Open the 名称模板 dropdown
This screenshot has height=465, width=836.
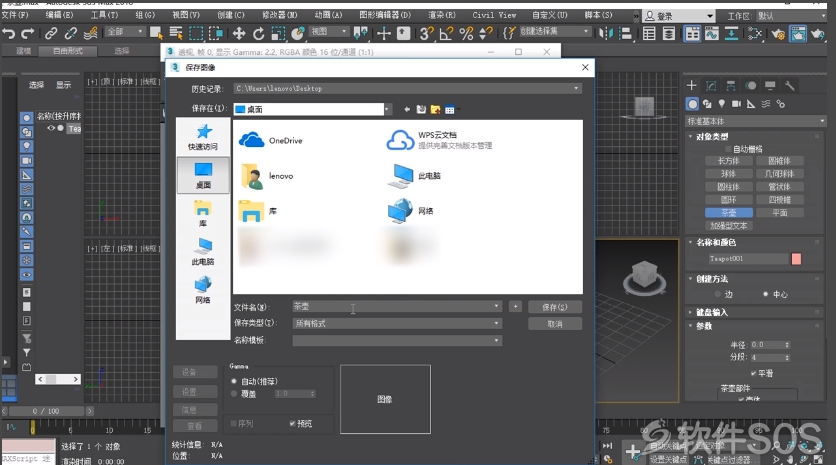(x=496, y=340)
